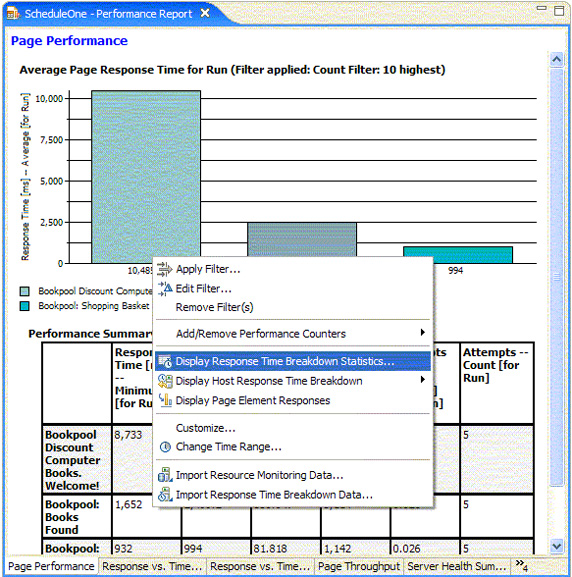The width and height of the screenshot is (572, 577).
Task: Open the Customize... menu entry
Action: pyautogui.click(x=293, y=428)
